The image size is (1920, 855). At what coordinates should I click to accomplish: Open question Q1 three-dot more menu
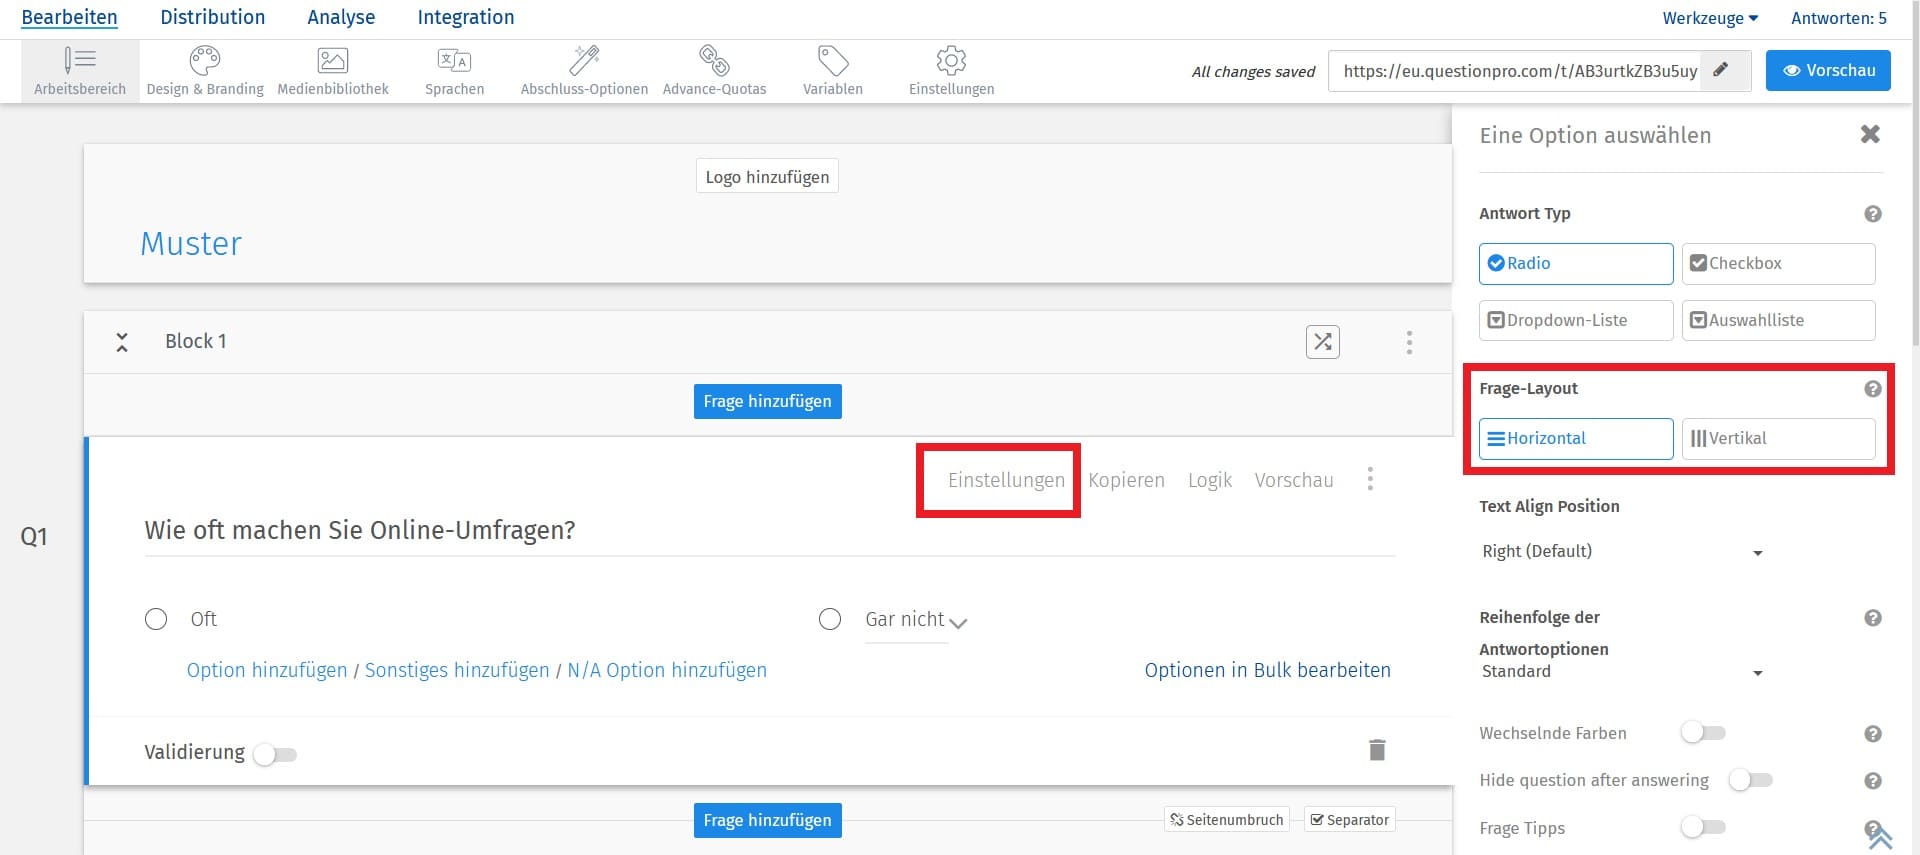[x=1370, y=479]
